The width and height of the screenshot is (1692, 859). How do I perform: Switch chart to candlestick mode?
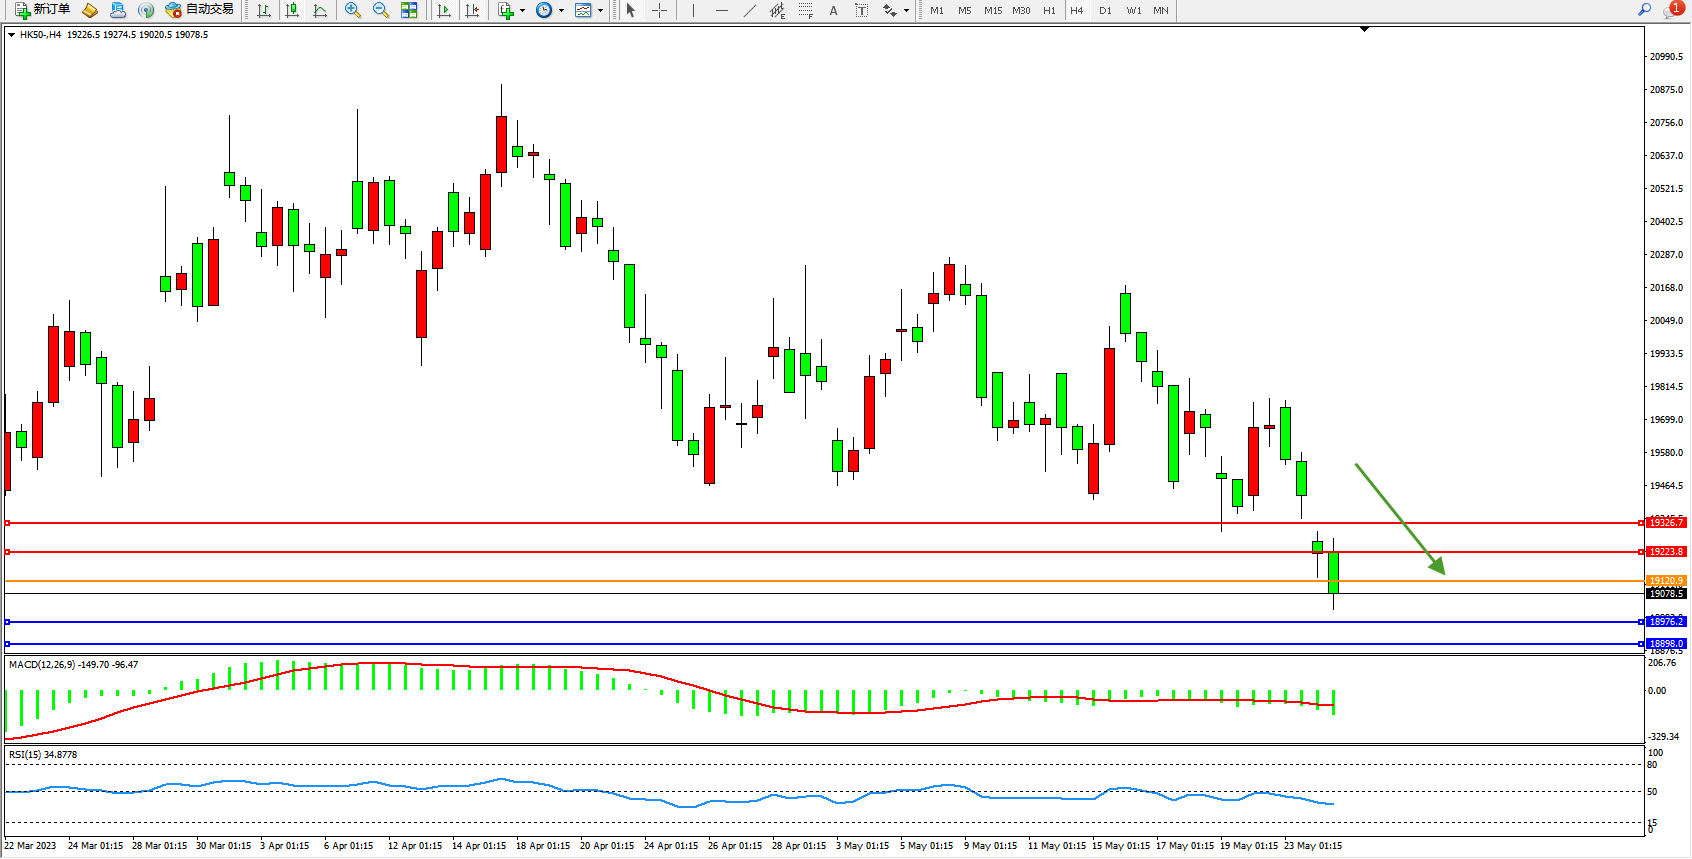pyautogui.click(x=292, y=10)
